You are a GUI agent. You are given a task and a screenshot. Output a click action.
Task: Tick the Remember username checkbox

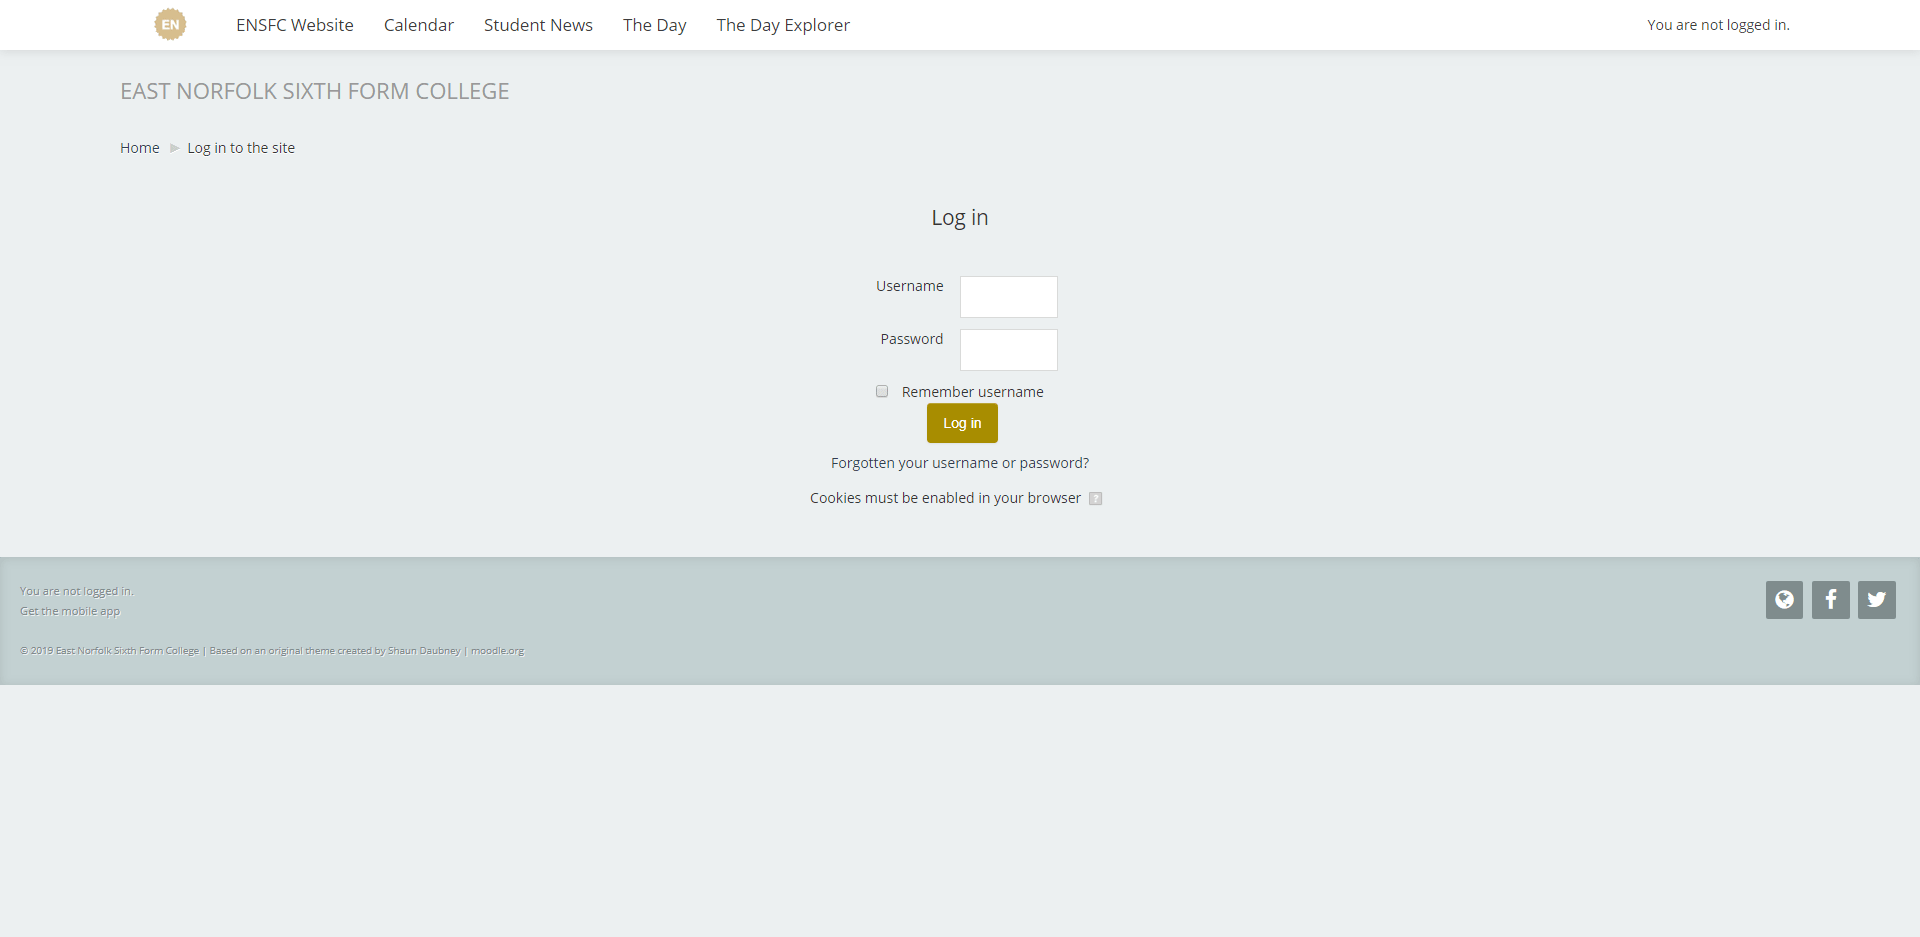point(882,391)
